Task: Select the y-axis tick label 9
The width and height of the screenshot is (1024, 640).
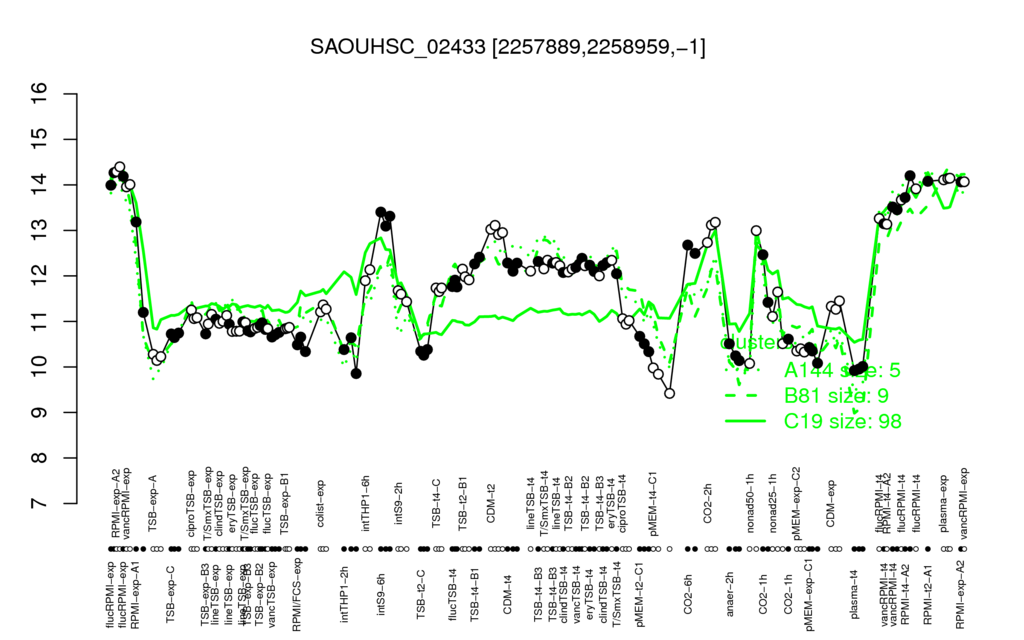Action: pyautogui.click(x=39, y=413)
